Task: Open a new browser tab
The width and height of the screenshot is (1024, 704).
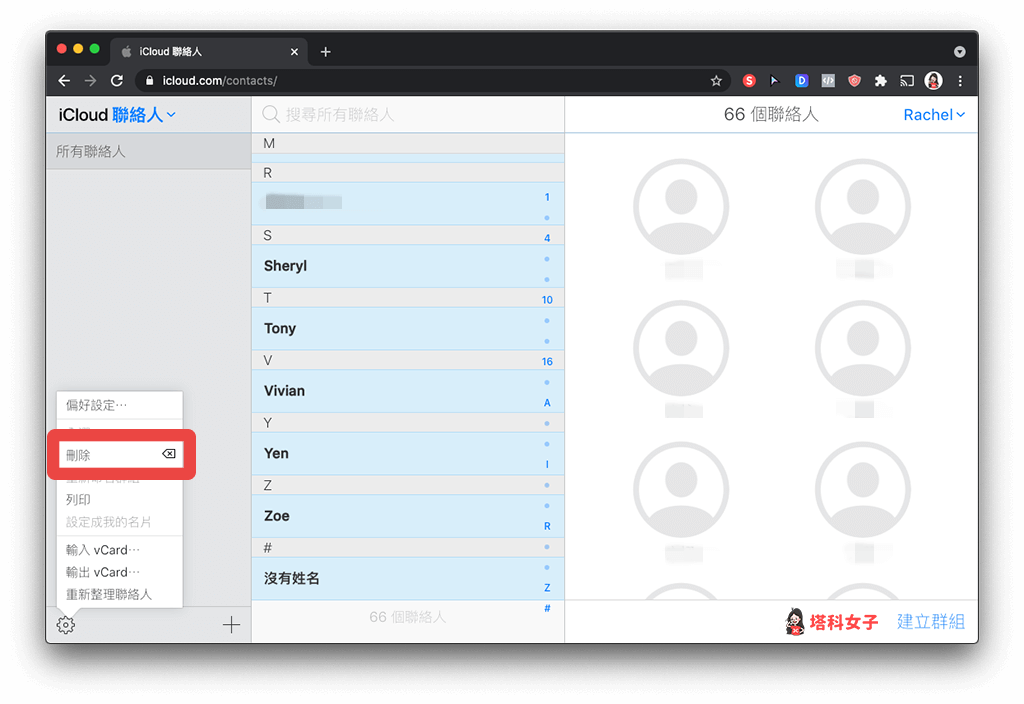Action: (325, 52)
